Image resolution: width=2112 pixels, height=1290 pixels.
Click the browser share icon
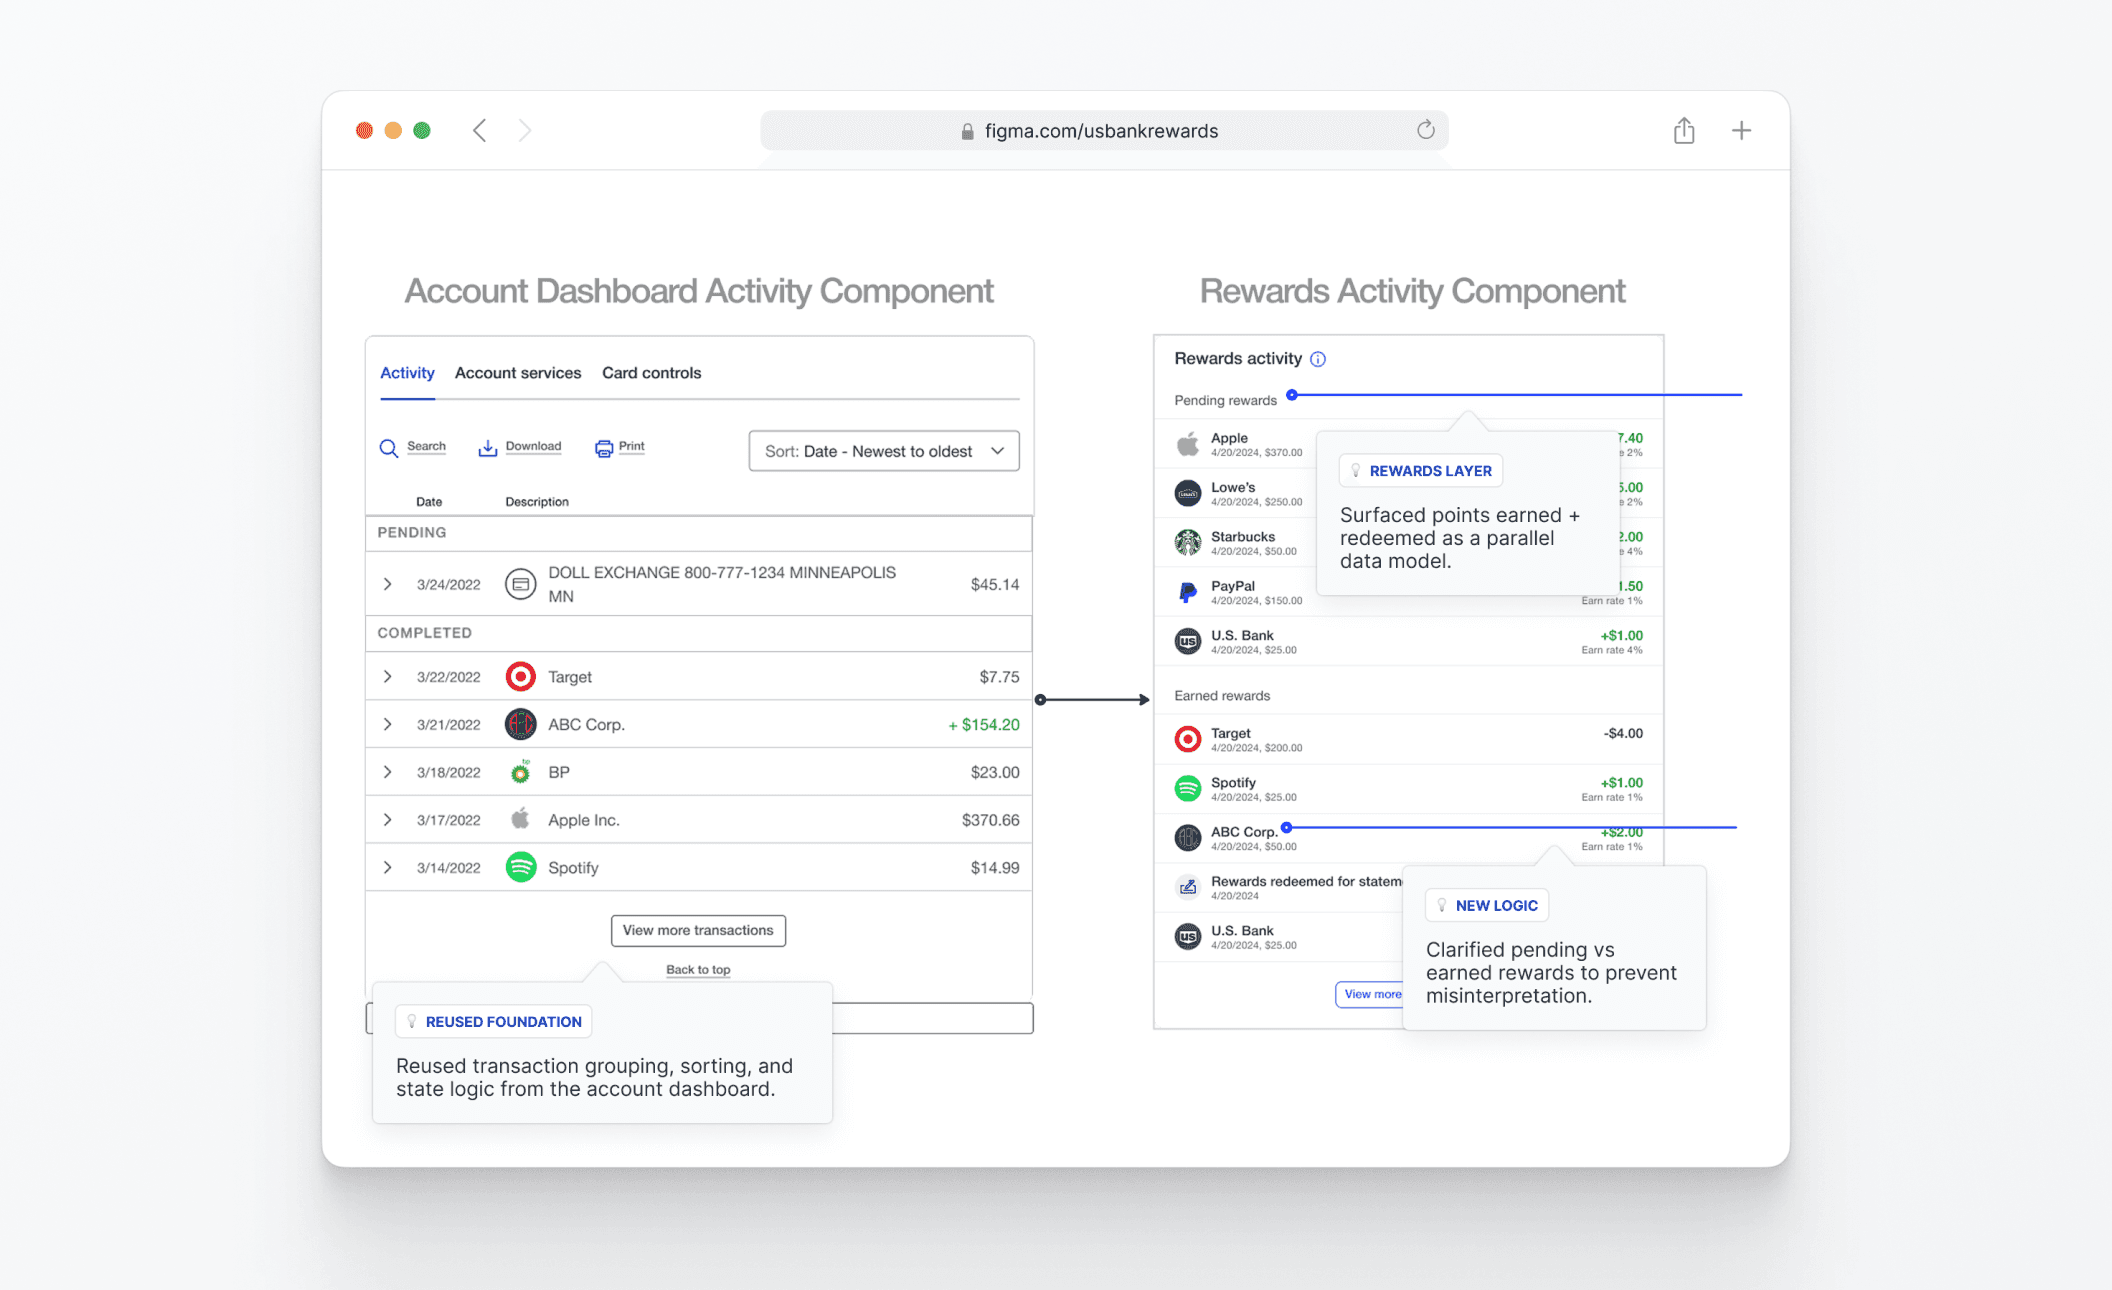coord(1684,131)
